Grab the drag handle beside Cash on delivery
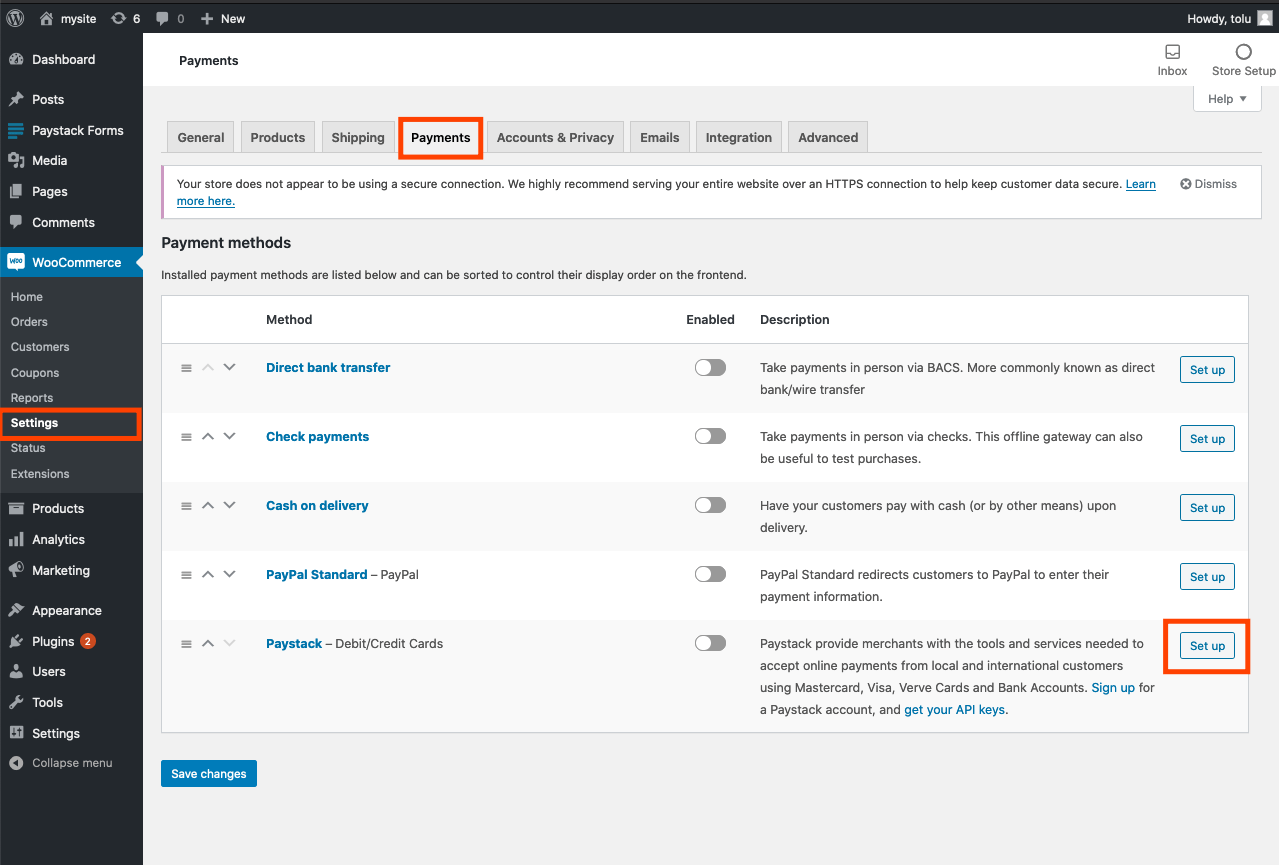Viewport: 1279px width, 865px height. click(x=186, y=505)
